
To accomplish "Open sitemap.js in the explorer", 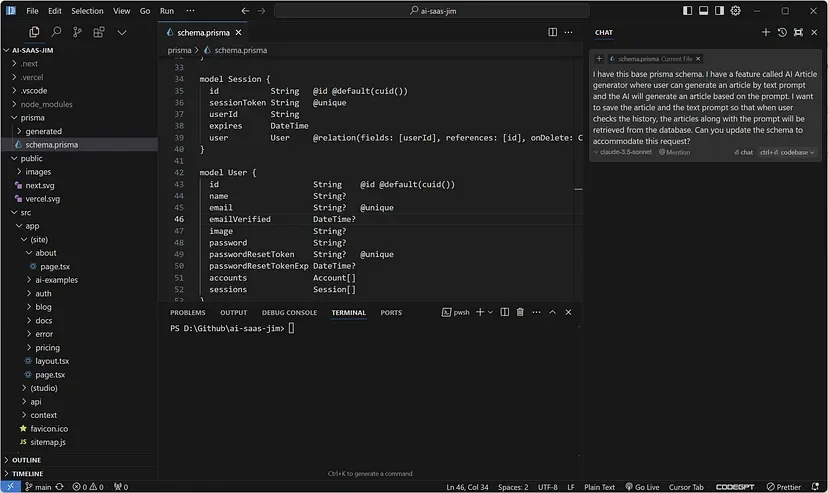I will coord(48,441).
